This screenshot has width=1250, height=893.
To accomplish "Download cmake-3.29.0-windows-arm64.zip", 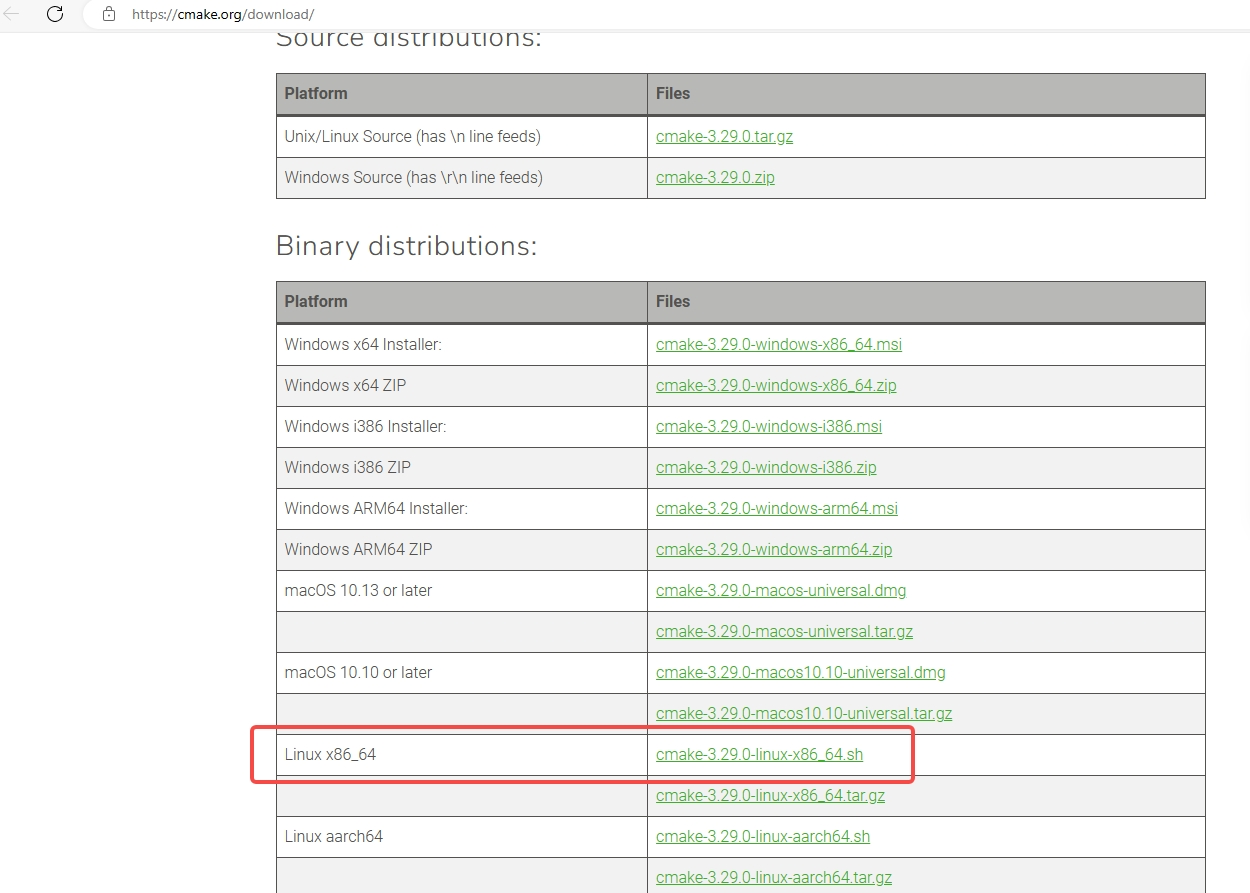I will pyautogui.click(x=774, y=549).
